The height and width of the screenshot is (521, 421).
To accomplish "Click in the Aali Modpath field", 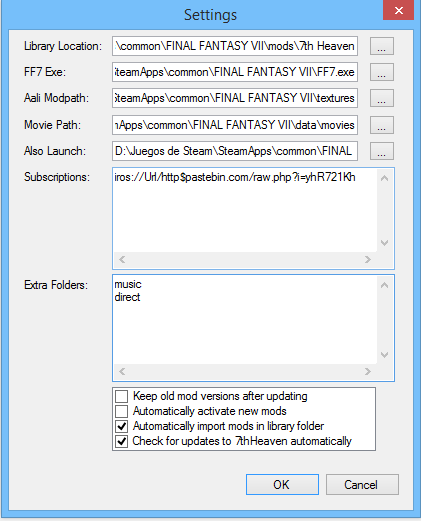I will pyautogui.click(x=235, y=98).
